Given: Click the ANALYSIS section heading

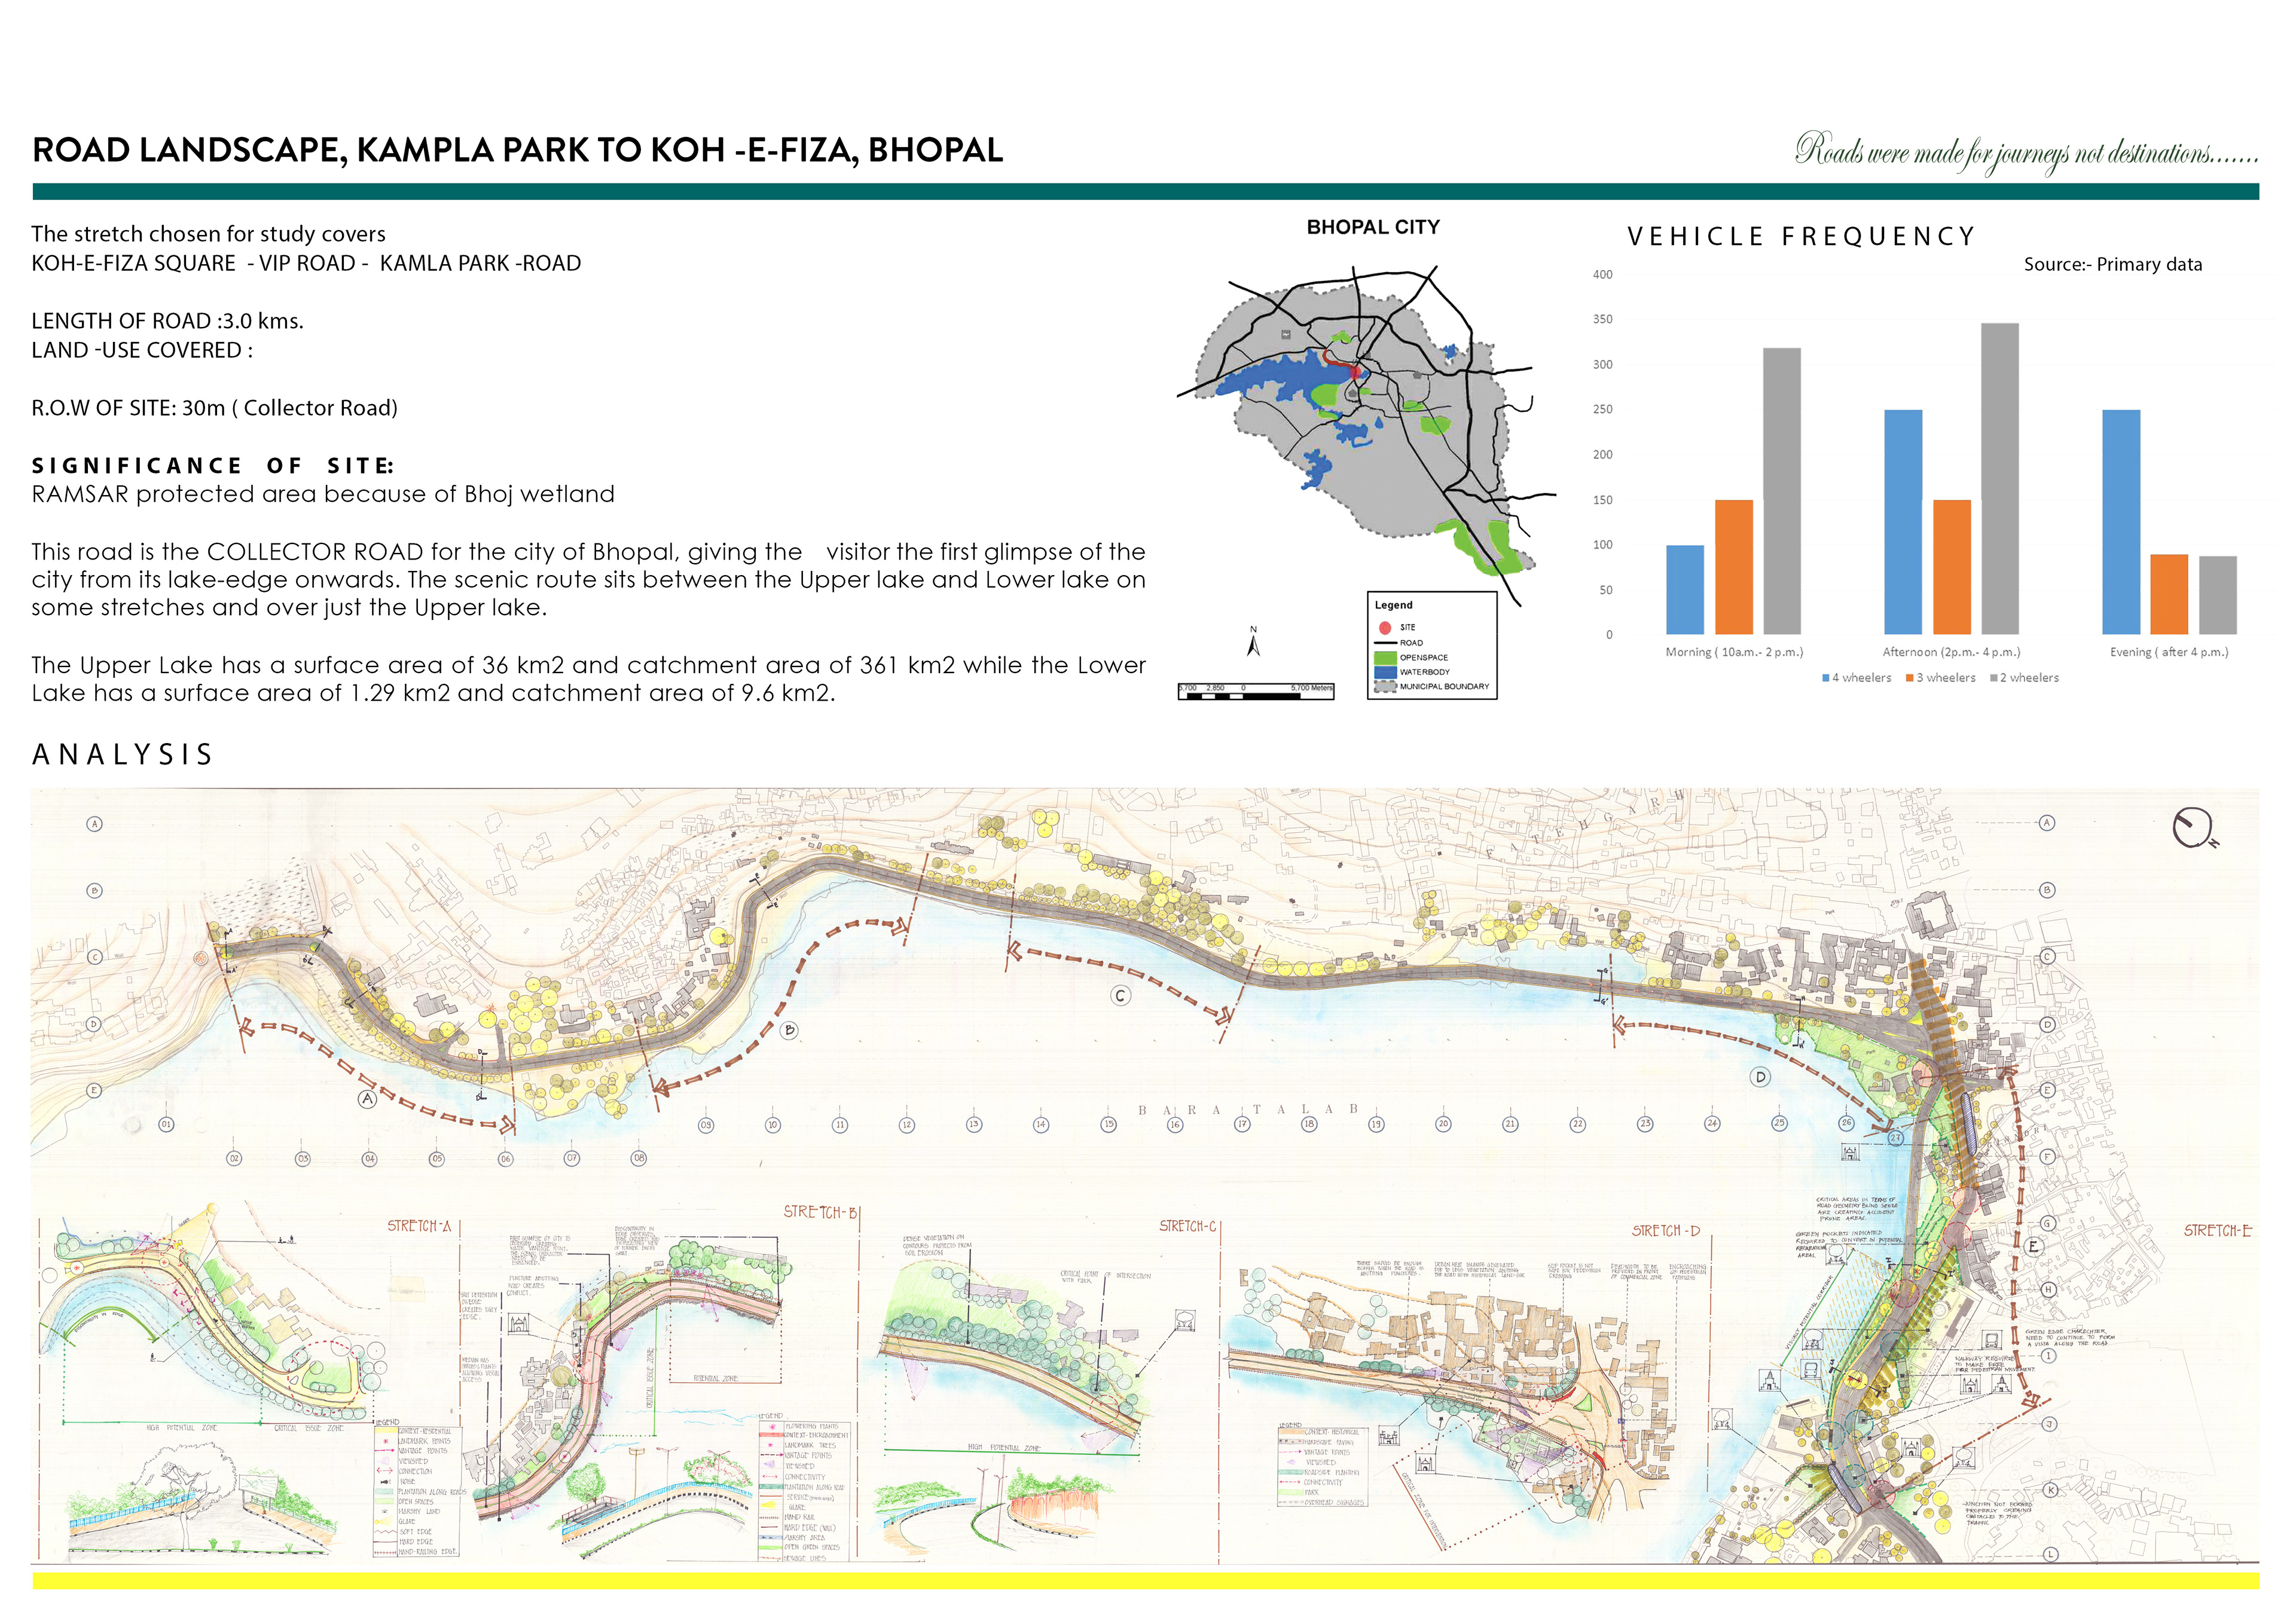Looking at the screenshot, I should click(123, 755).
